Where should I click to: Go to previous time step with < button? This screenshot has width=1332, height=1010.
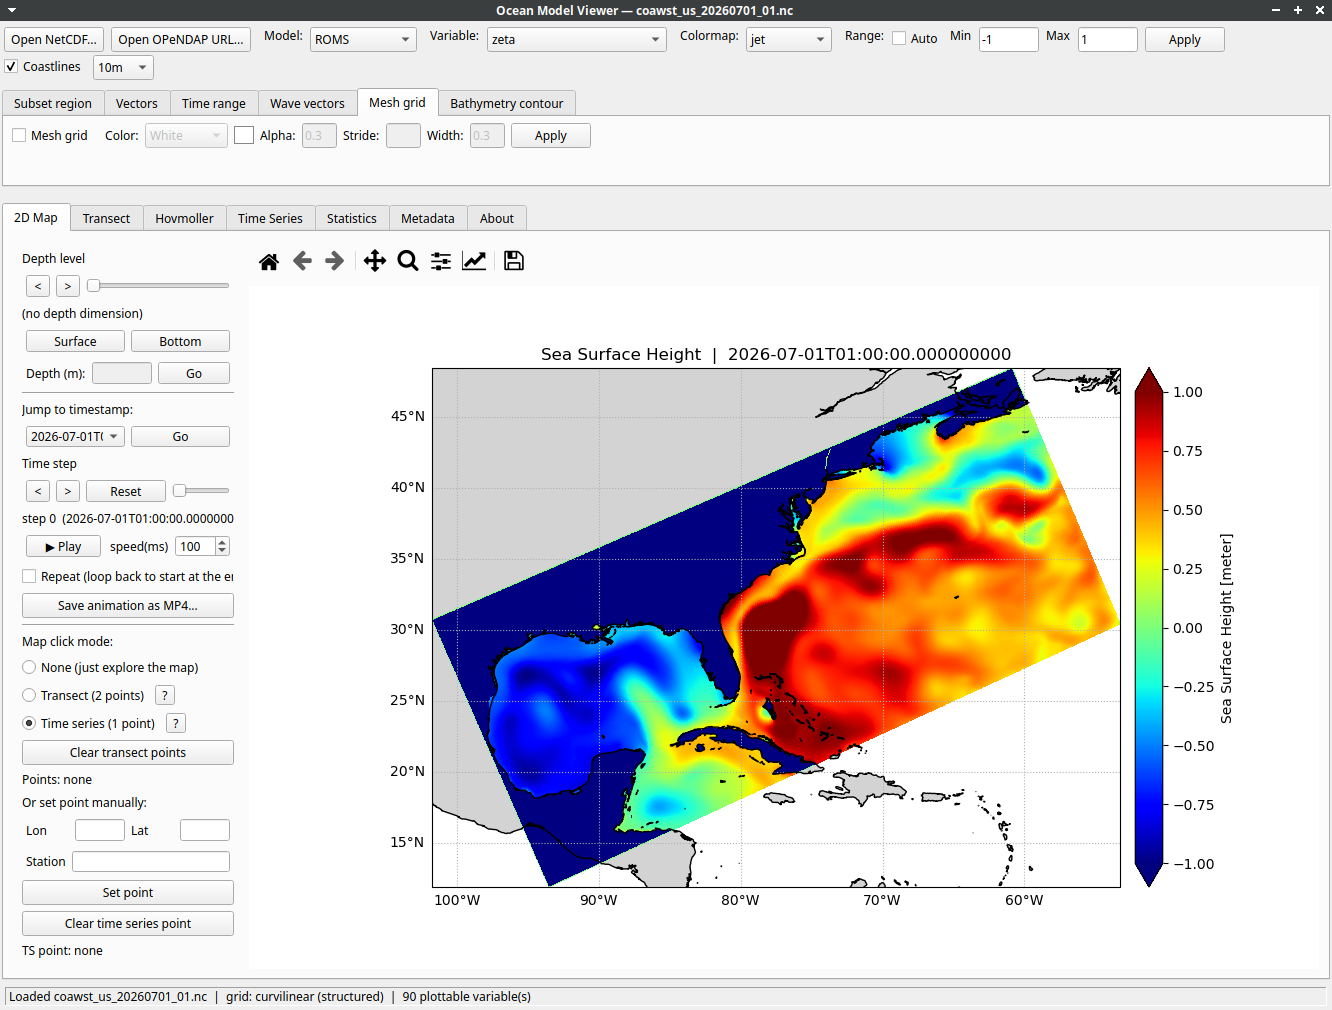(38, 491)
